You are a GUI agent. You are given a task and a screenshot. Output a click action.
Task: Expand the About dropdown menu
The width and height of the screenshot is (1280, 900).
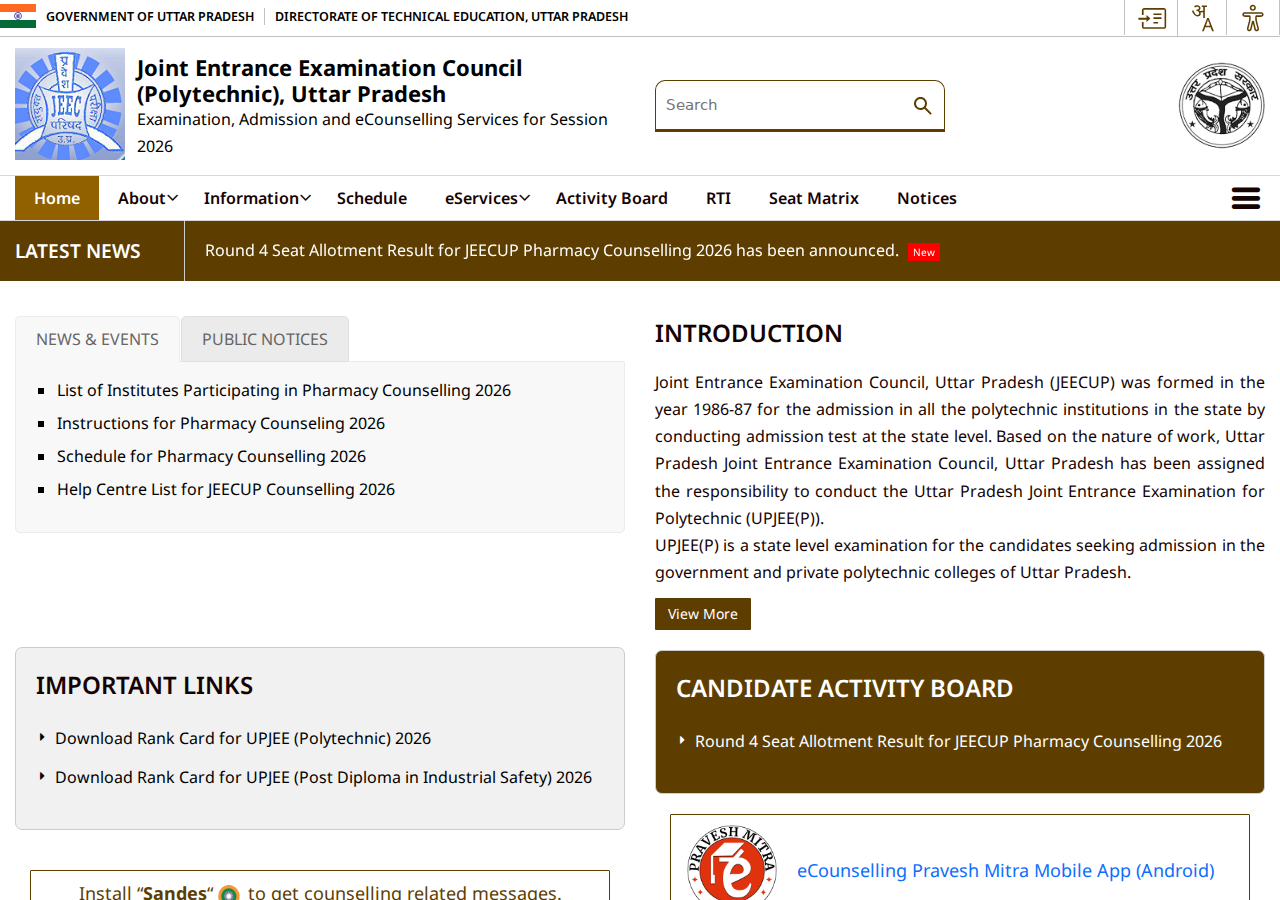tap(148, 198)
